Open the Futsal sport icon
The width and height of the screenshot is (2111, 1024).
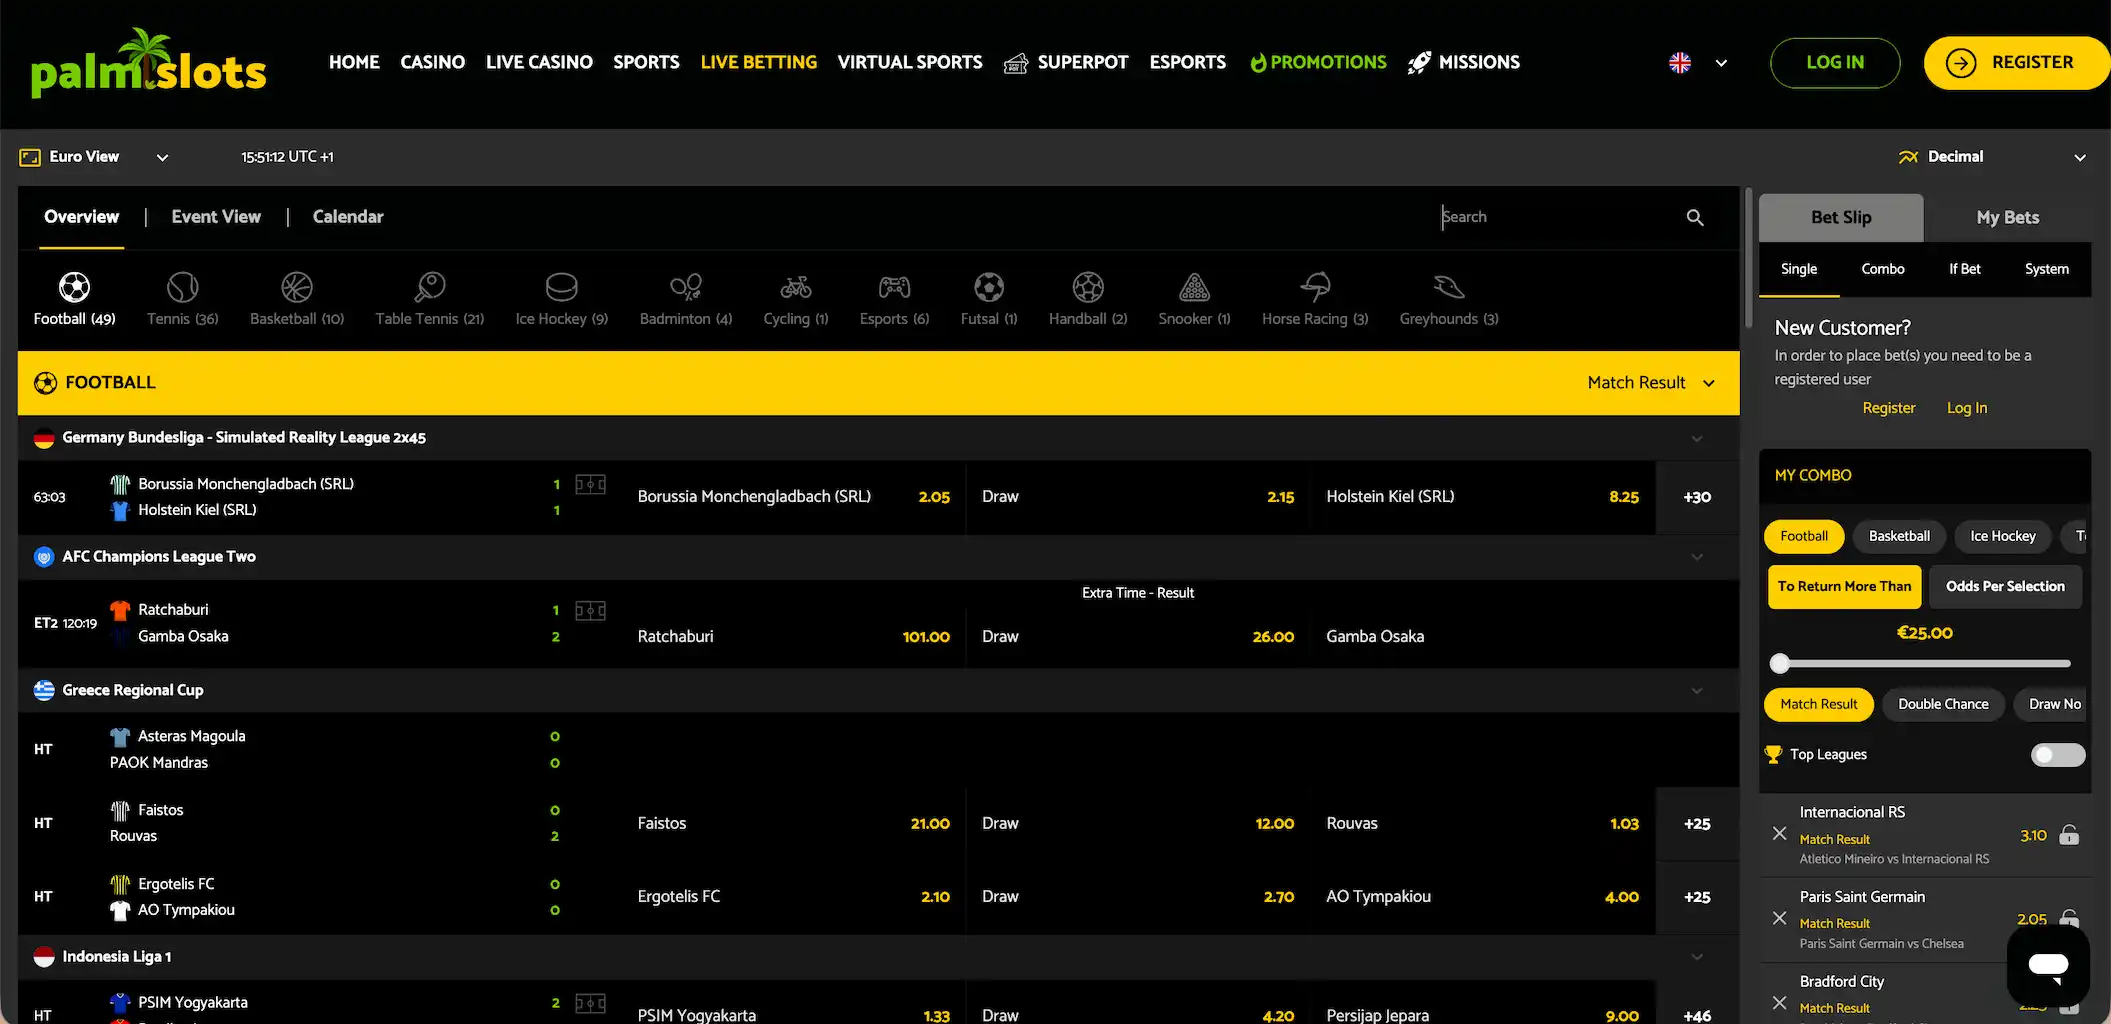click(989, 288)
